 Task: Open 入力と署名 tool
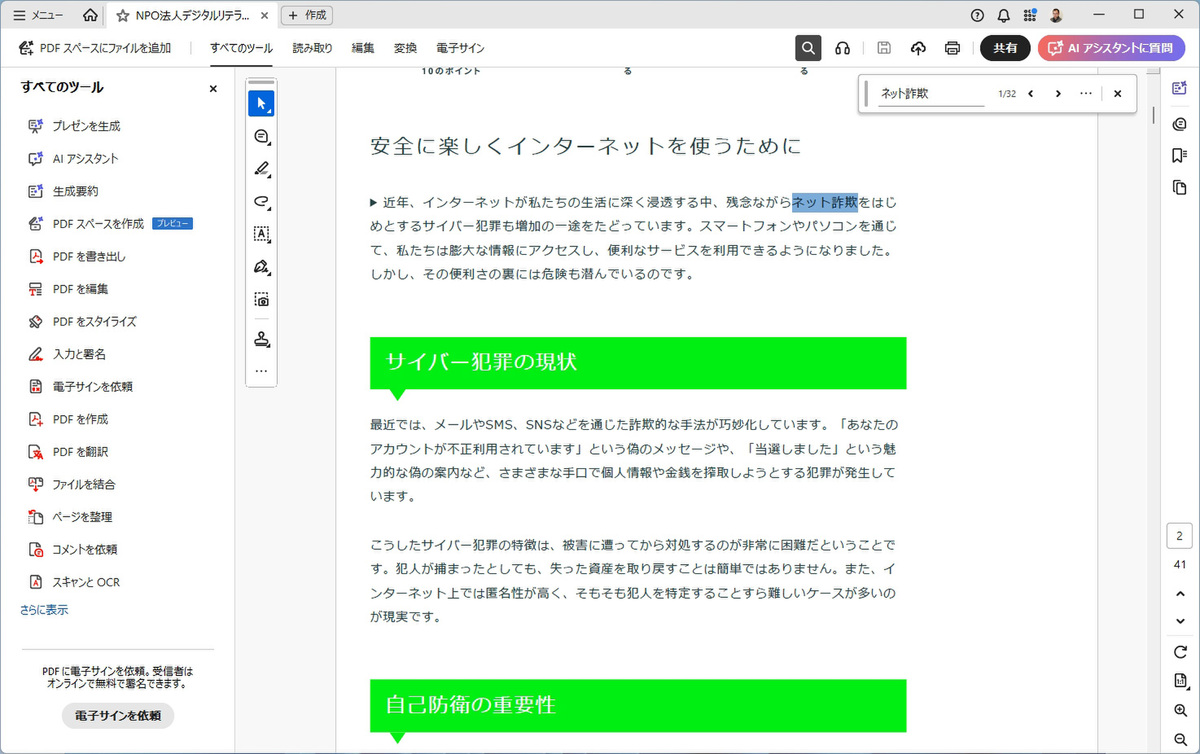click(67, 354)
